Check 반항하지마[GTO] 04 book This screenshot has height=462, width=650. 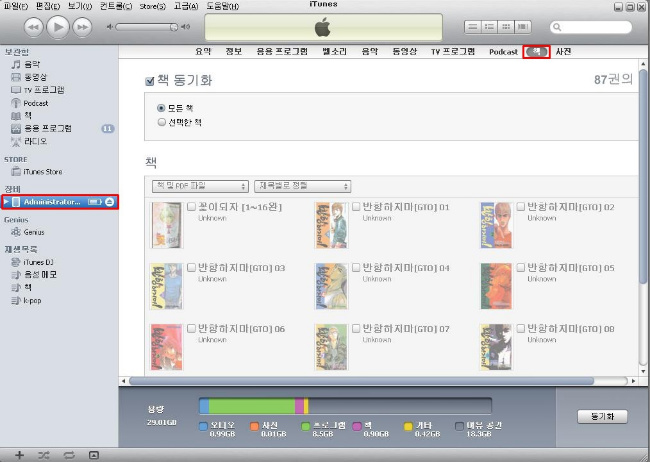tap(356, 267)
